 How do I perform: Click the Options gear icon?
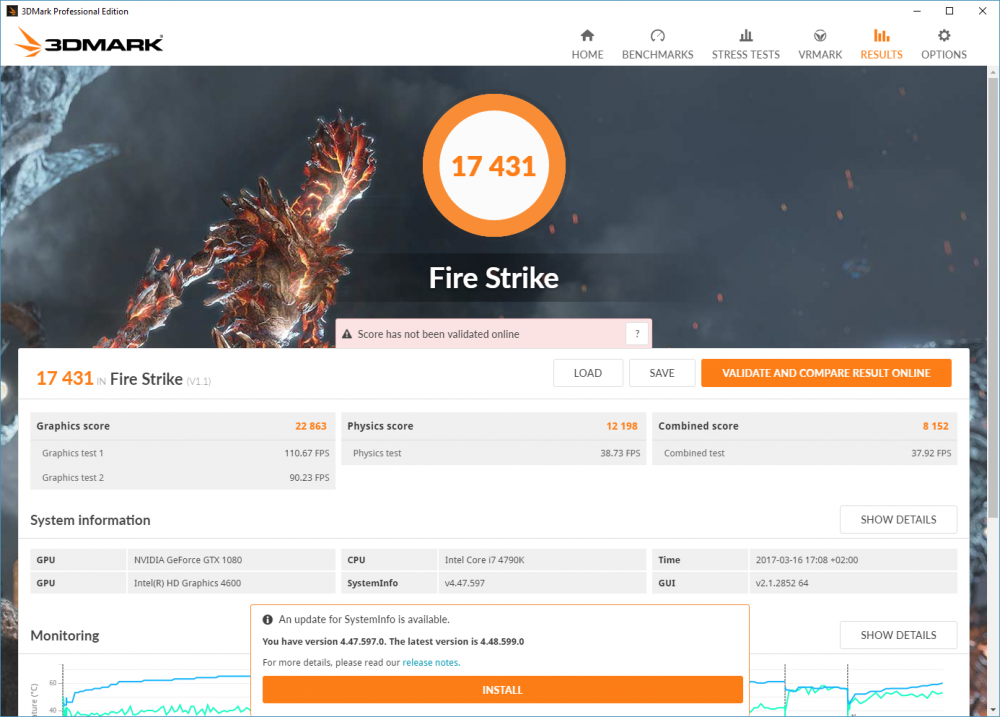[944, 35]
